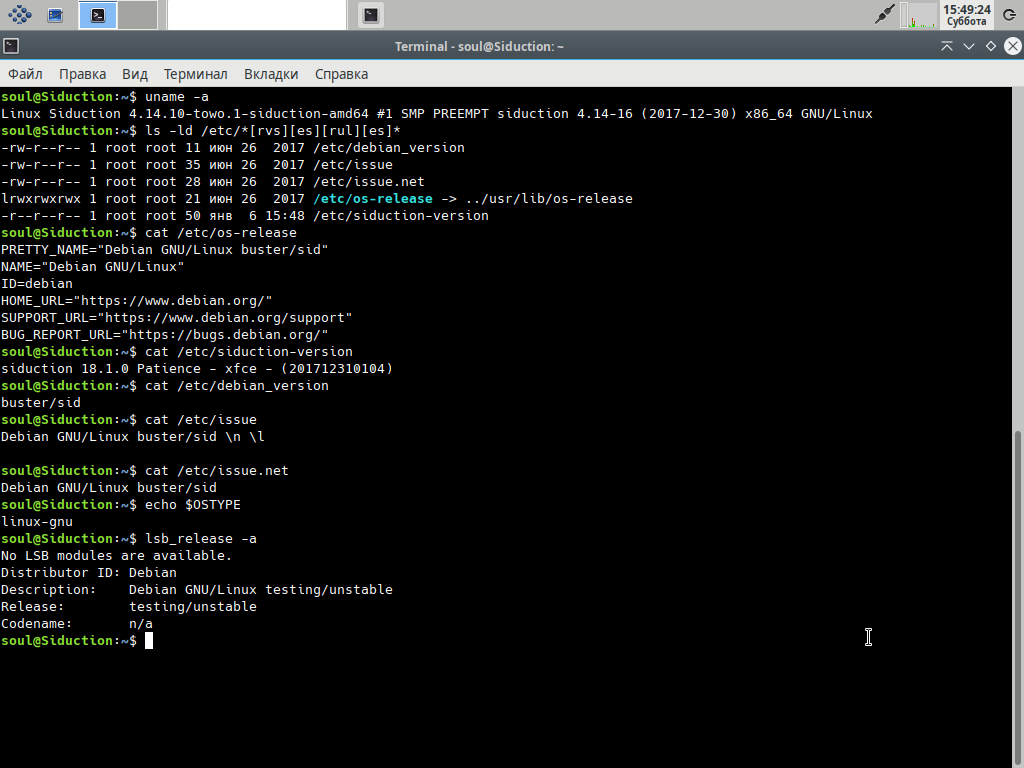Close the Terminal window
1024x768 pixels.
click(1013, 46)
